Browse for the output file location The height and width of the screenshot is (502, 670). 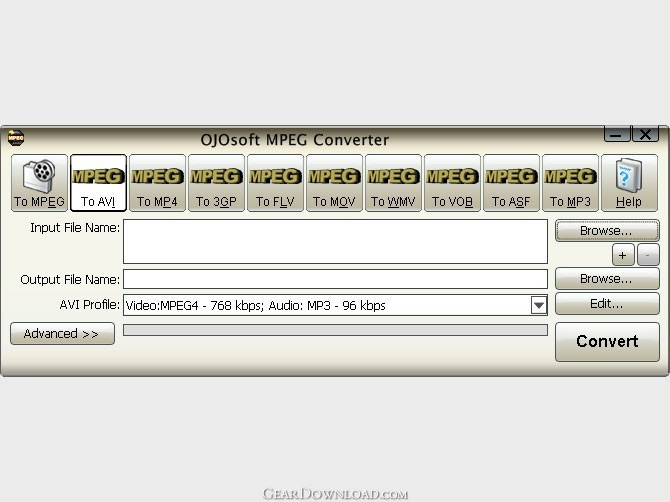pyautogui.click(x=607, y=279)
